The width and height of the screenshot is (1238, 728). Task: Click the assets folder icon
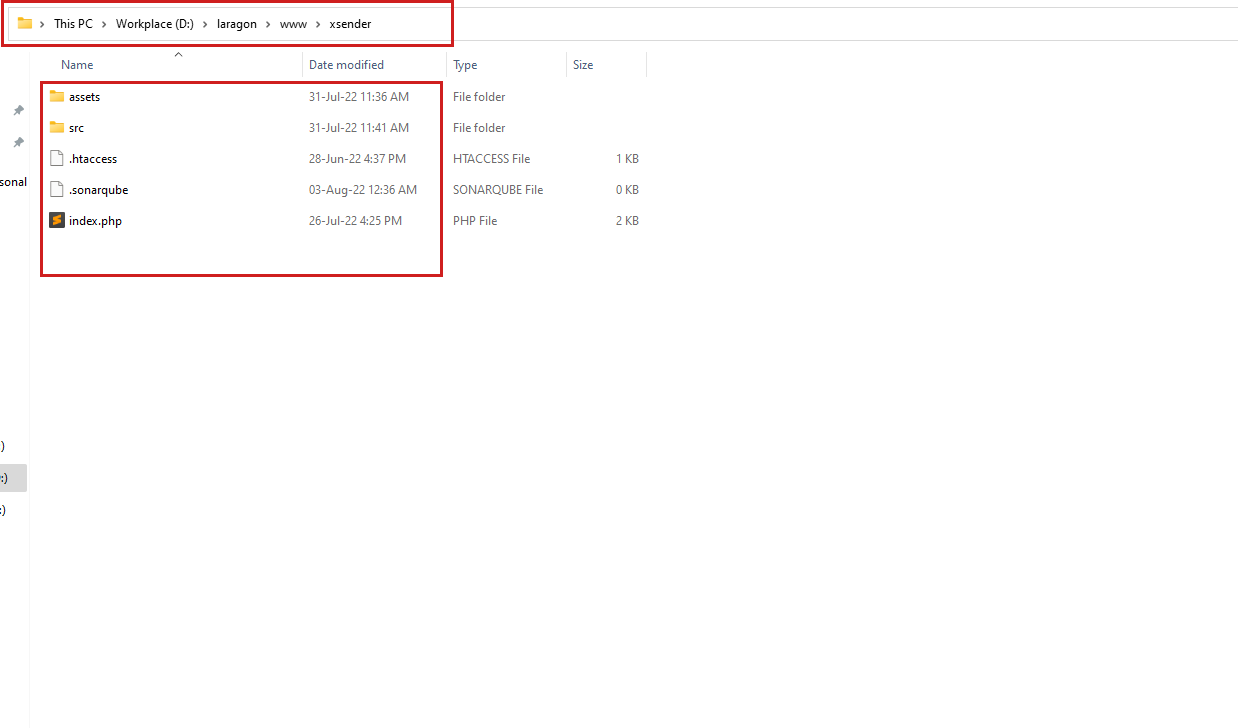57,97
